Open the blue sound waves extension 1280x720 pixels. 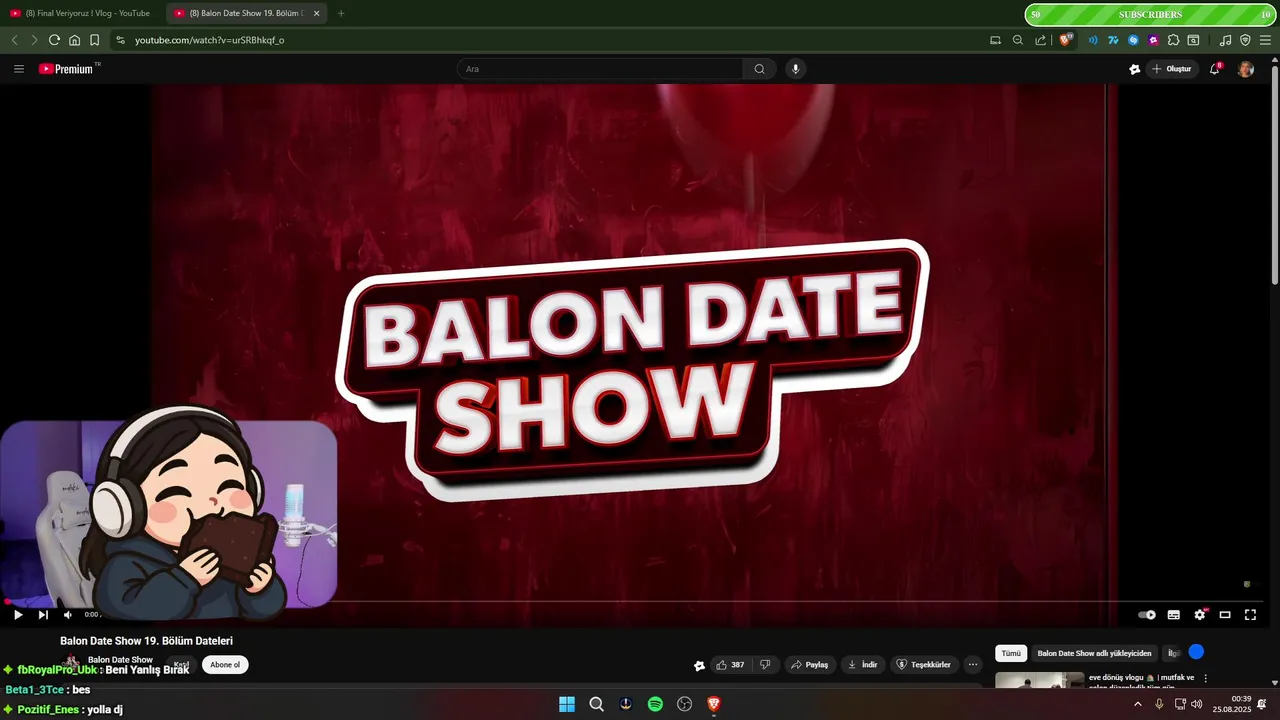1093,40
